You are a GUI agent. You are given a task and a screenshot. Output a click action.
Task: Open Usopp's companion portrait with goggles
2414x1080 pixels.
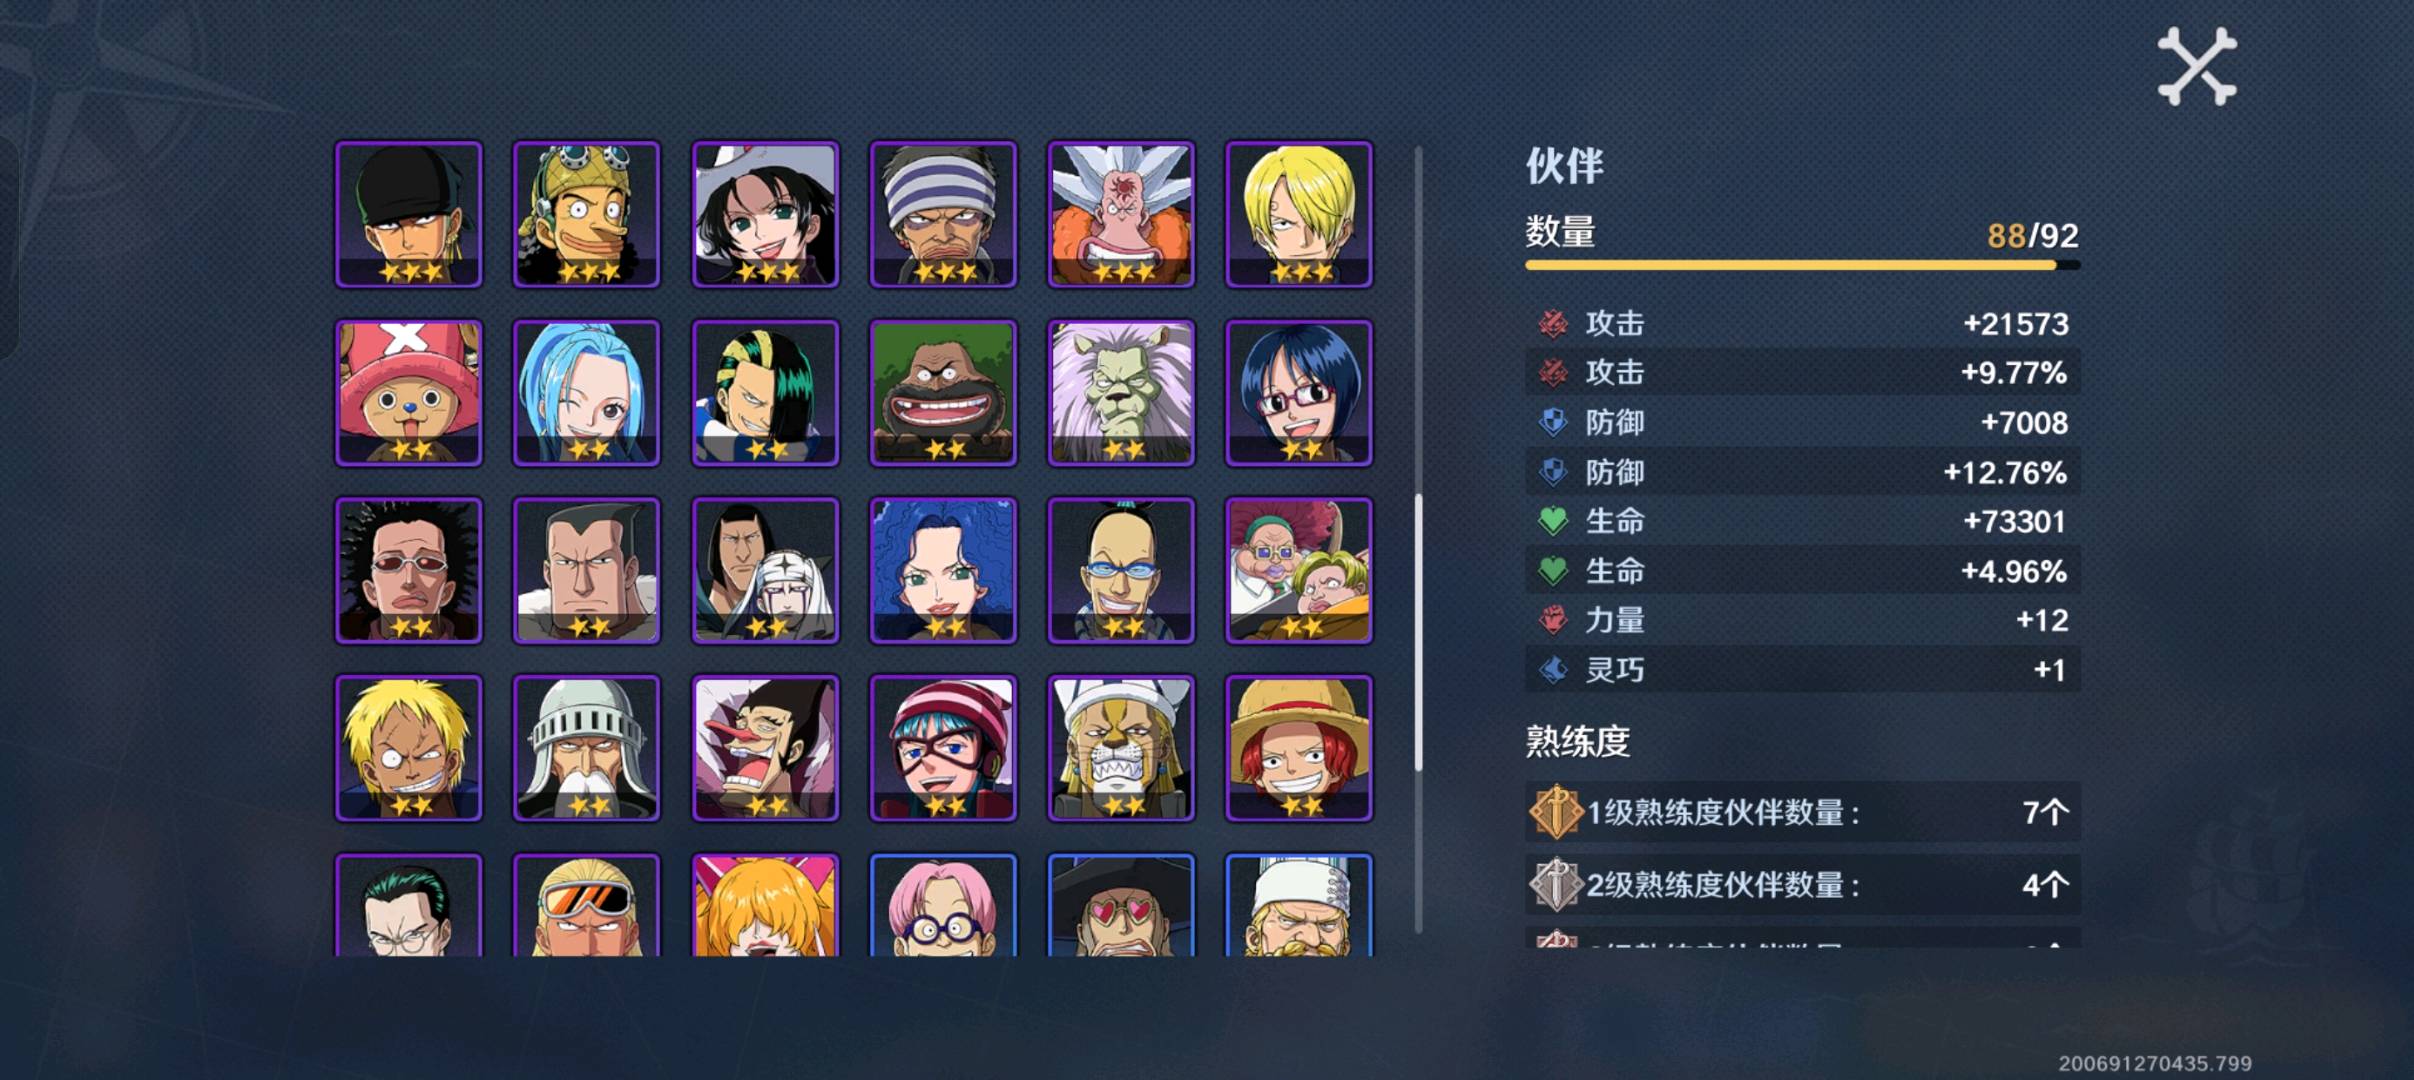pos(587,214)
